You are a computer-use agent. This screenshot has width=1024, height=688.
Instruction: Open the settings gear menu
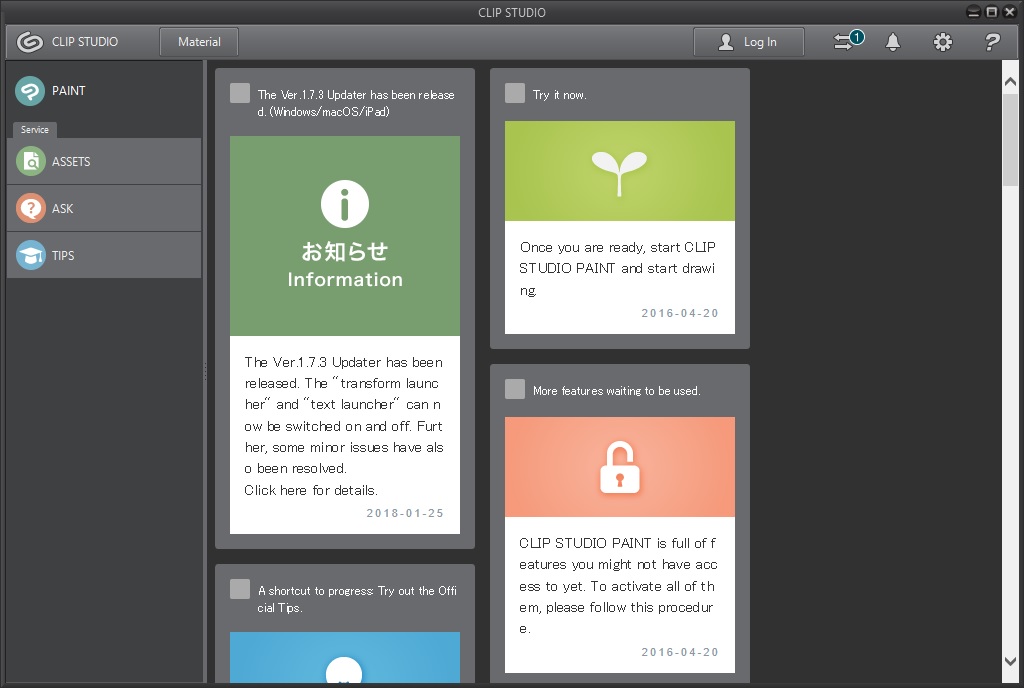942,42
